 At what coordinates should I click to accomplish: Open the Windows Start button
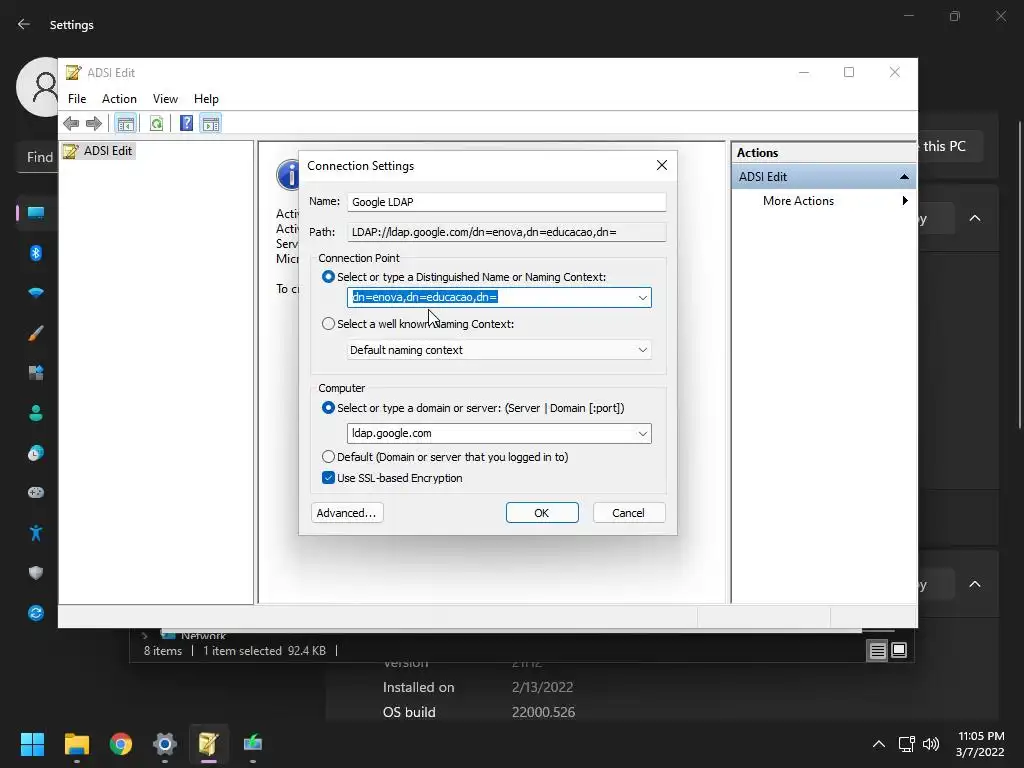click(x=32, y=744)
